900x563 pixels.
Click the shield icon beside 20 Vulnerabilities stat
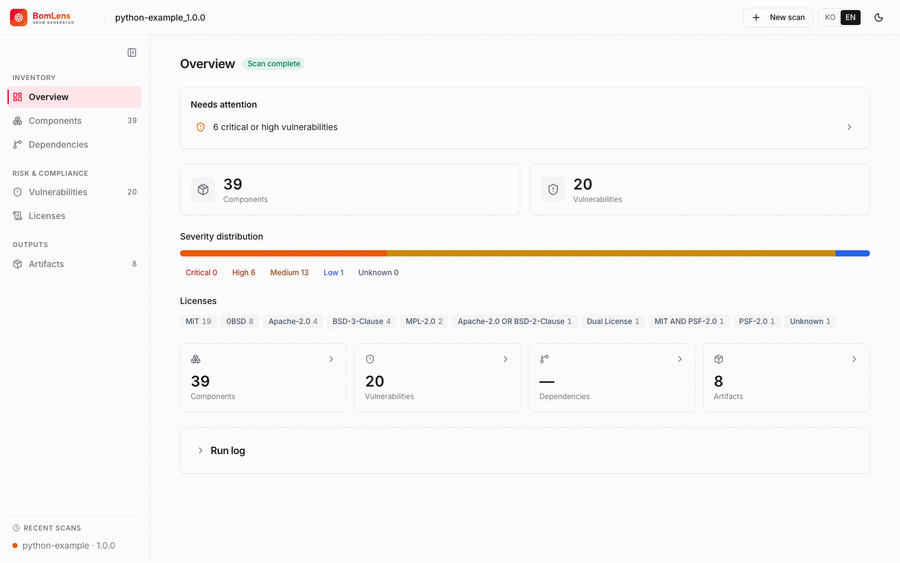click(553, 189)
